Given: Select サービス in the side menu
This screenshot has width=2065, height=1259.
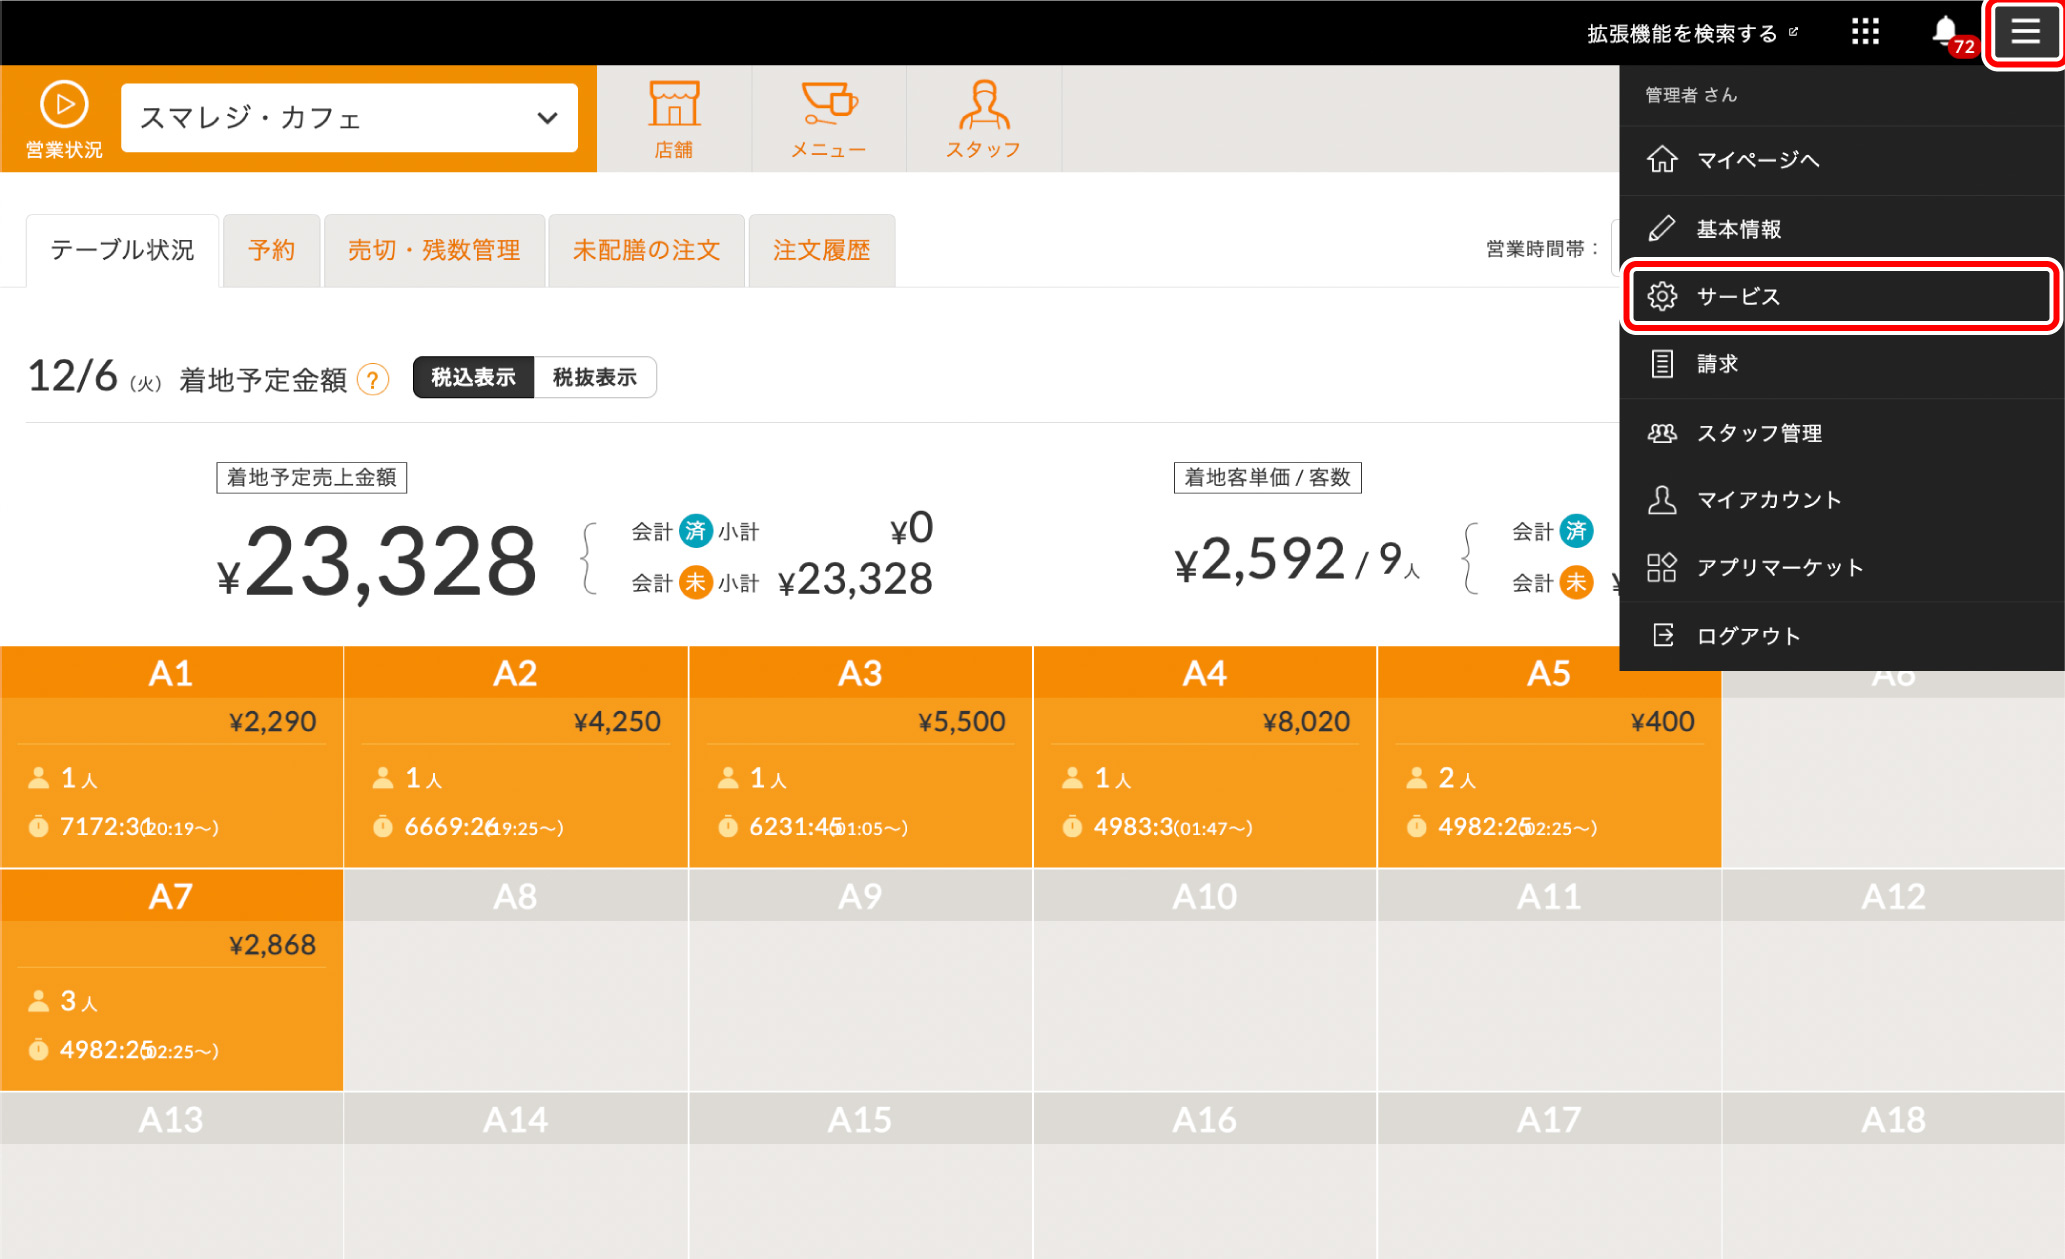Looking at the screenshot, I should pos(1840,296).
